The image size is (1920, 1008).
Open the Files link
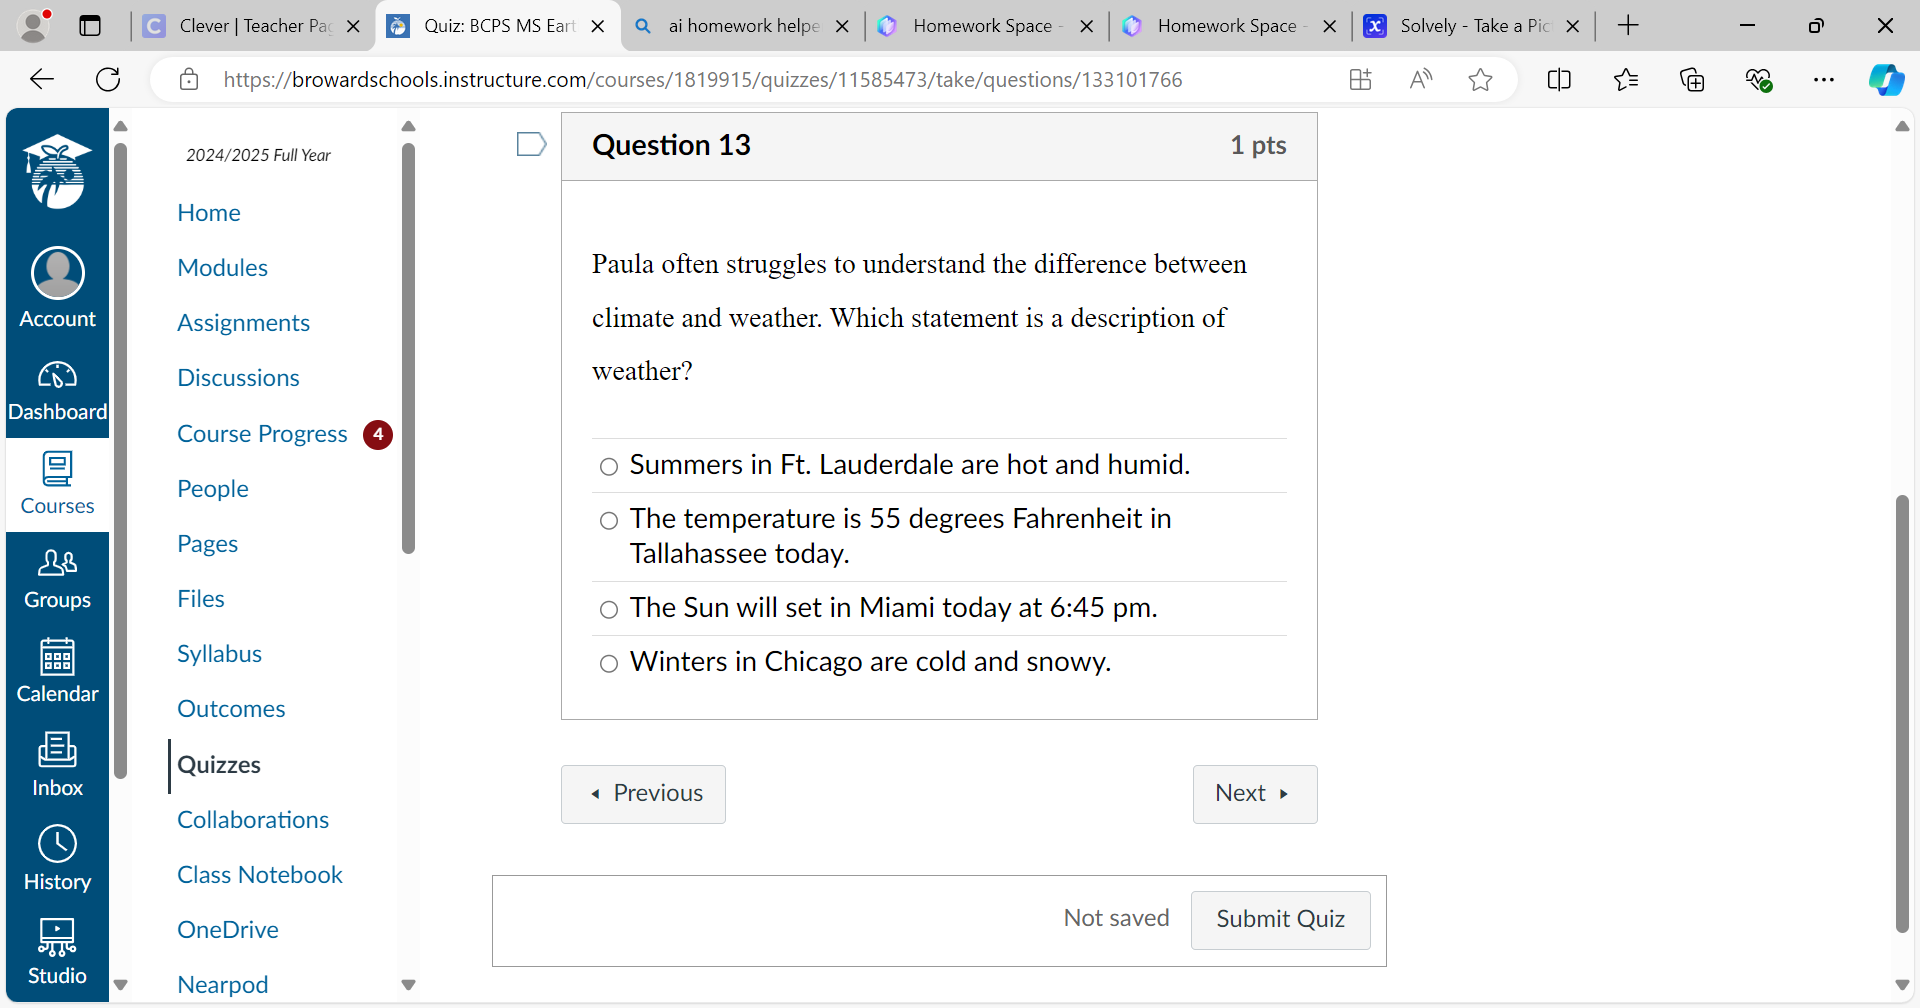click(201, 599)
